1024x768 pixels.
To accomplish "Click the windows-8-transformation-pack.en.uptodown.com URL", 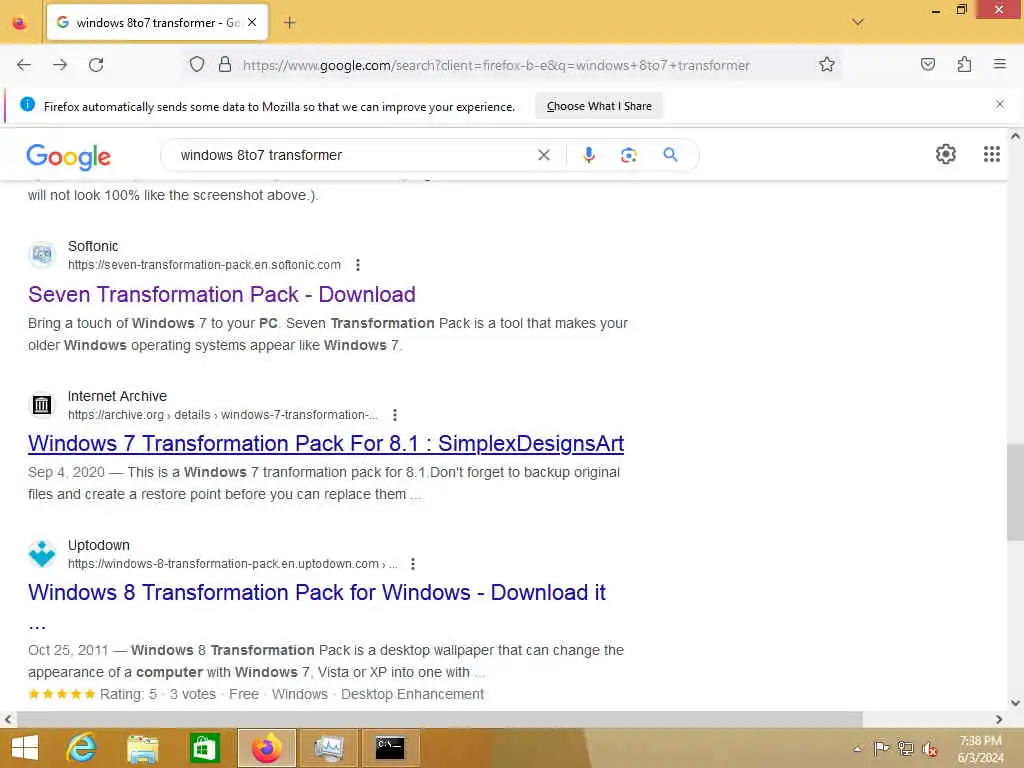I will point(232,564).
